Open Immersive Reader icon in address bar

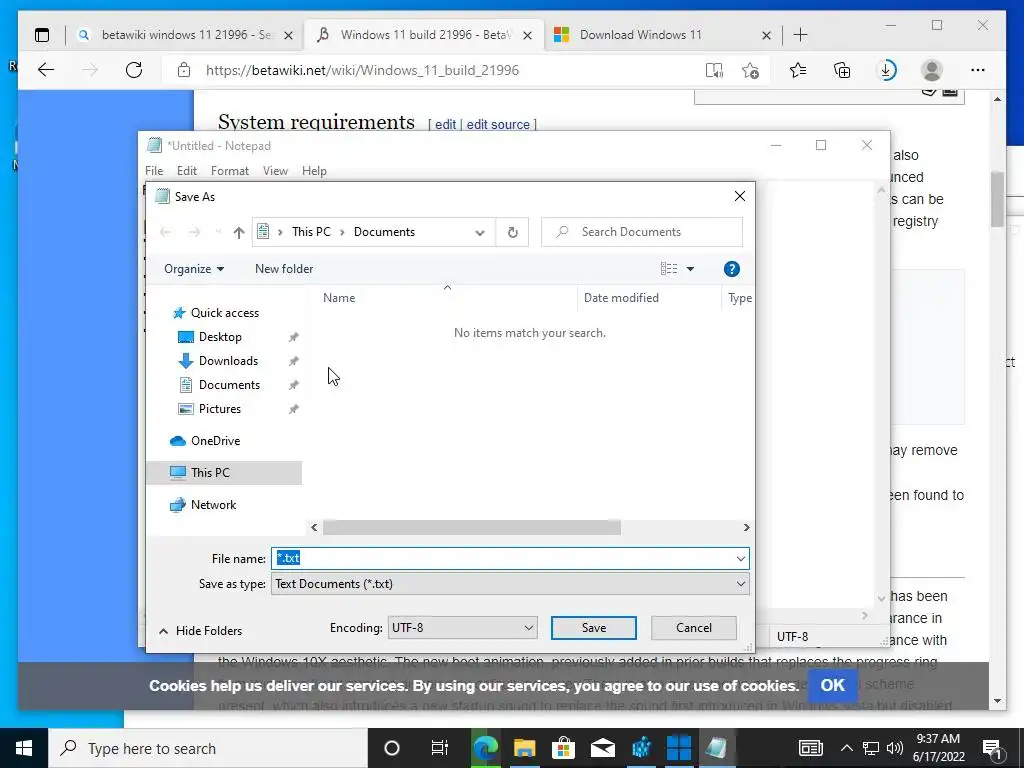click(714, 70)
